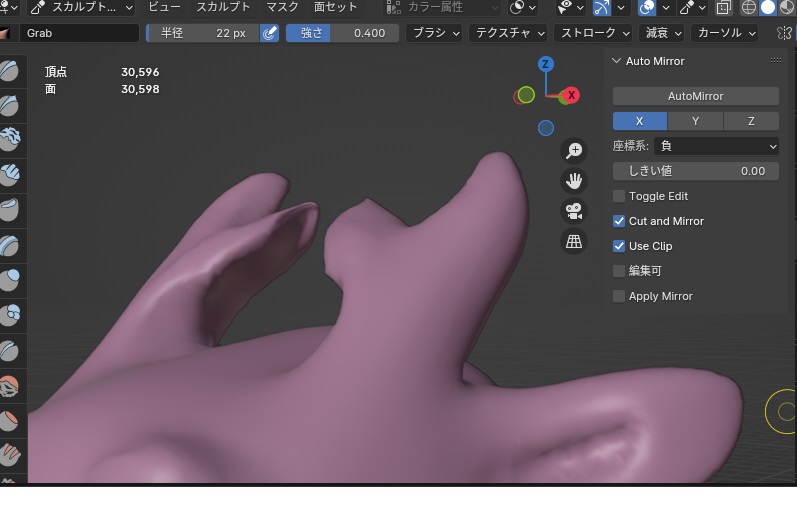797x512 pixels.
Task: Select the Clay Strips brush
Action: pyautogui.click(x=9, y=175)
